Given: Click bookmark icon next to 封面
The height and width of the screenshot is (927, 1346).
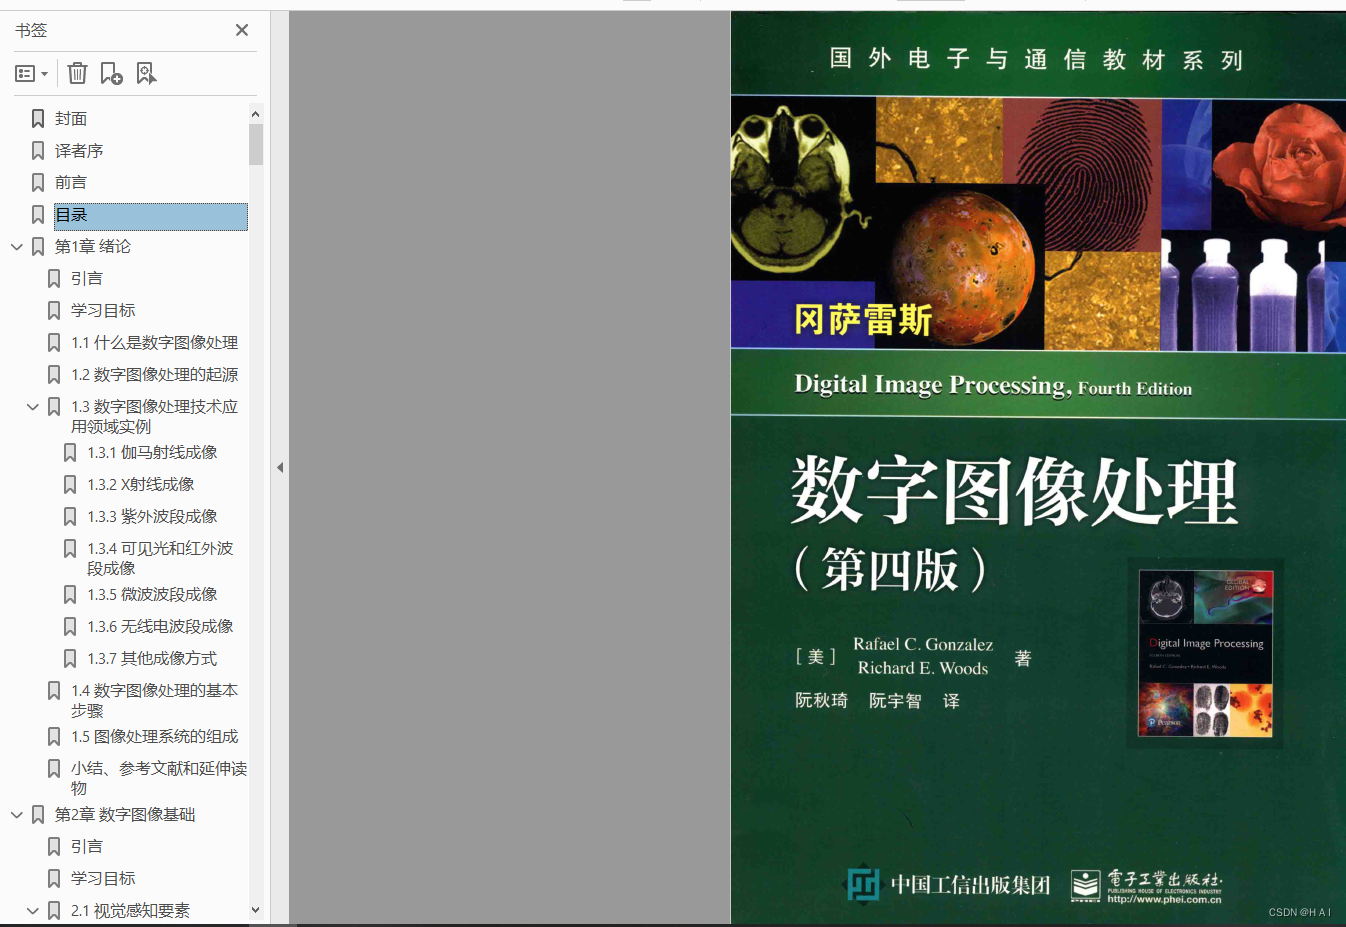Looking at the screenshot, I should (x=38, y=119).
